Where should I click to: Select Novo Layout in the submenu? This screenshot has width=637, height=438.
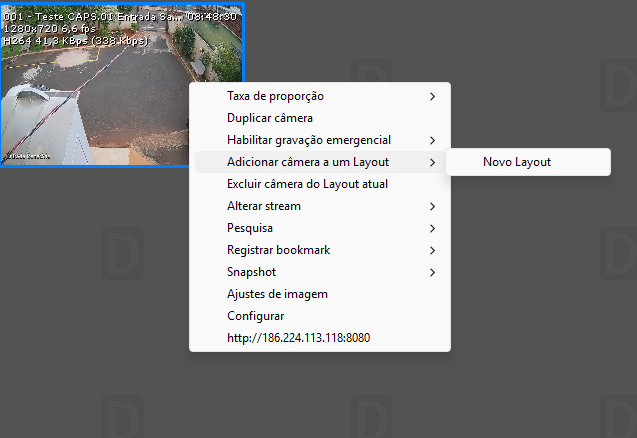516,162
